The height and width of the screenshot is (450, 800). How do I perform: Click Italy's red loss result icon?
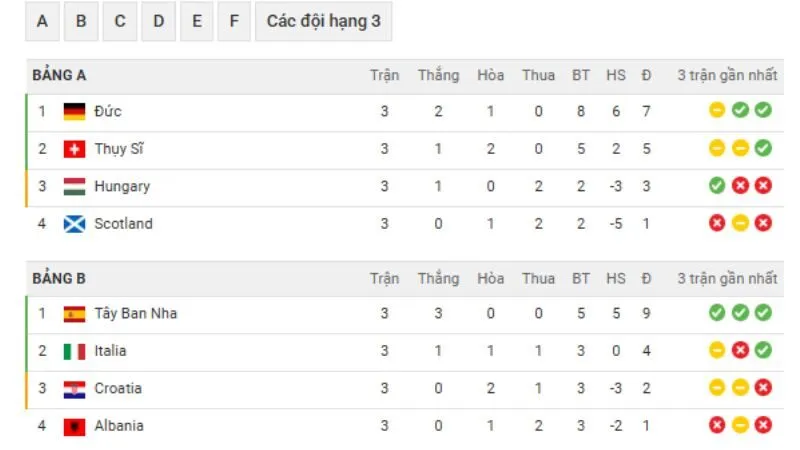740,351
